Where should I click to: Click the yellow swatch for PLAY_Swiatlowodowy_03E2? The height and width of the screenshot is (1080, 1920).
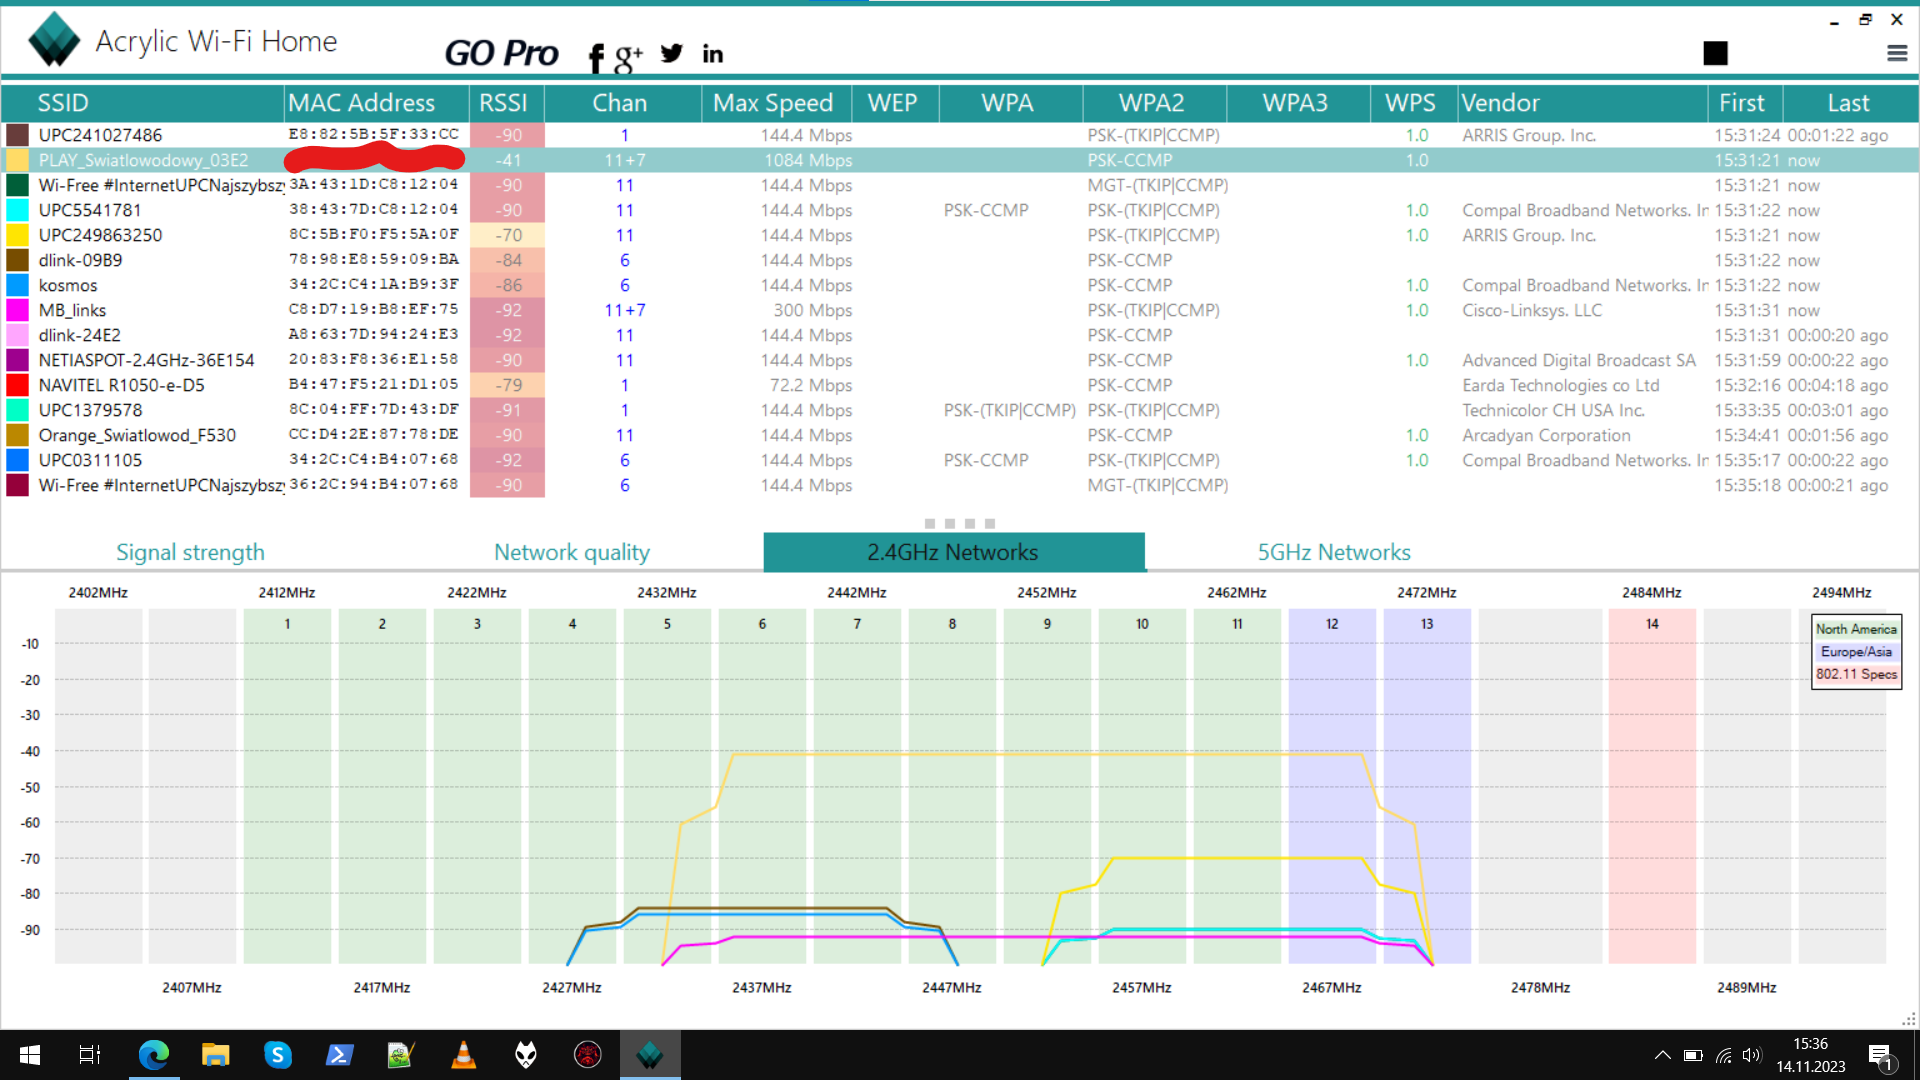[17, 160]
